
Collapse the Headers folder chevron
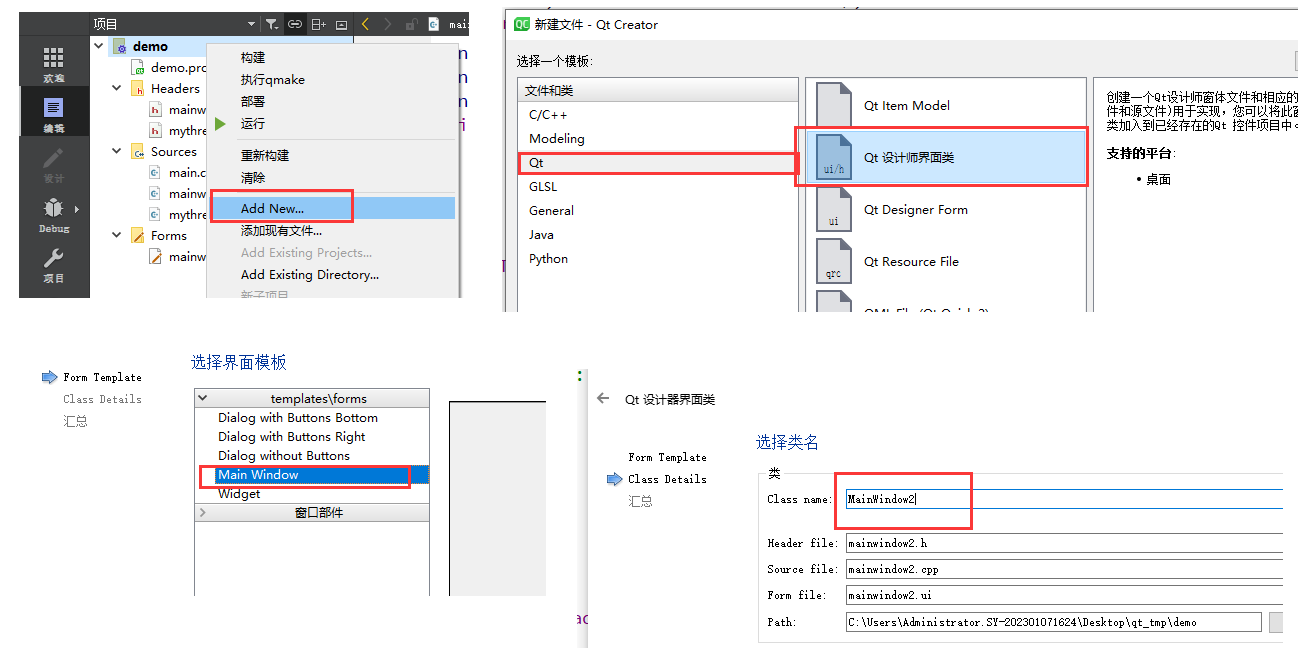[x=117, y=88]
